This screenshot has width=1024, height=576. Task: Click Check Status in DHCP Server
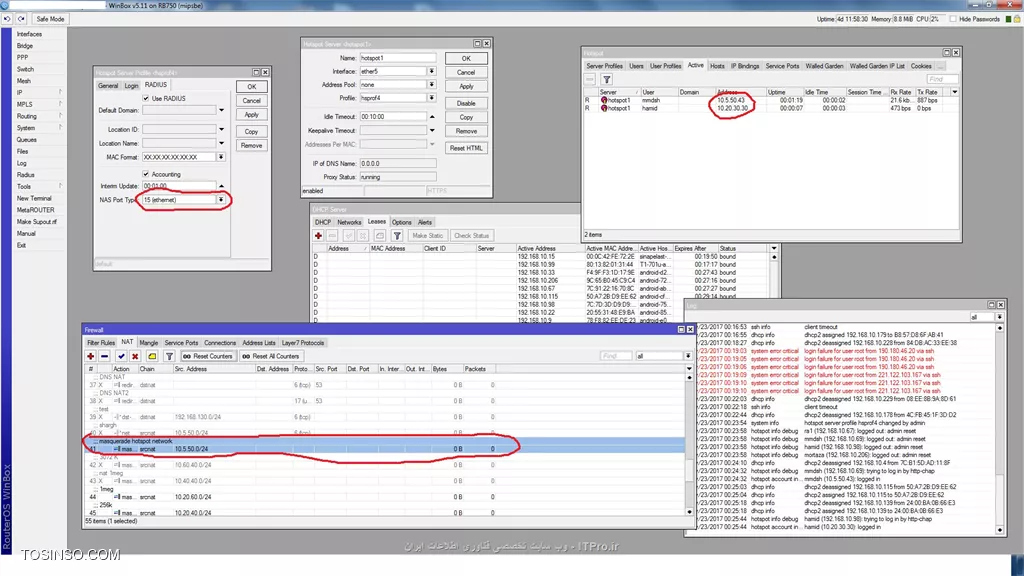472,235
